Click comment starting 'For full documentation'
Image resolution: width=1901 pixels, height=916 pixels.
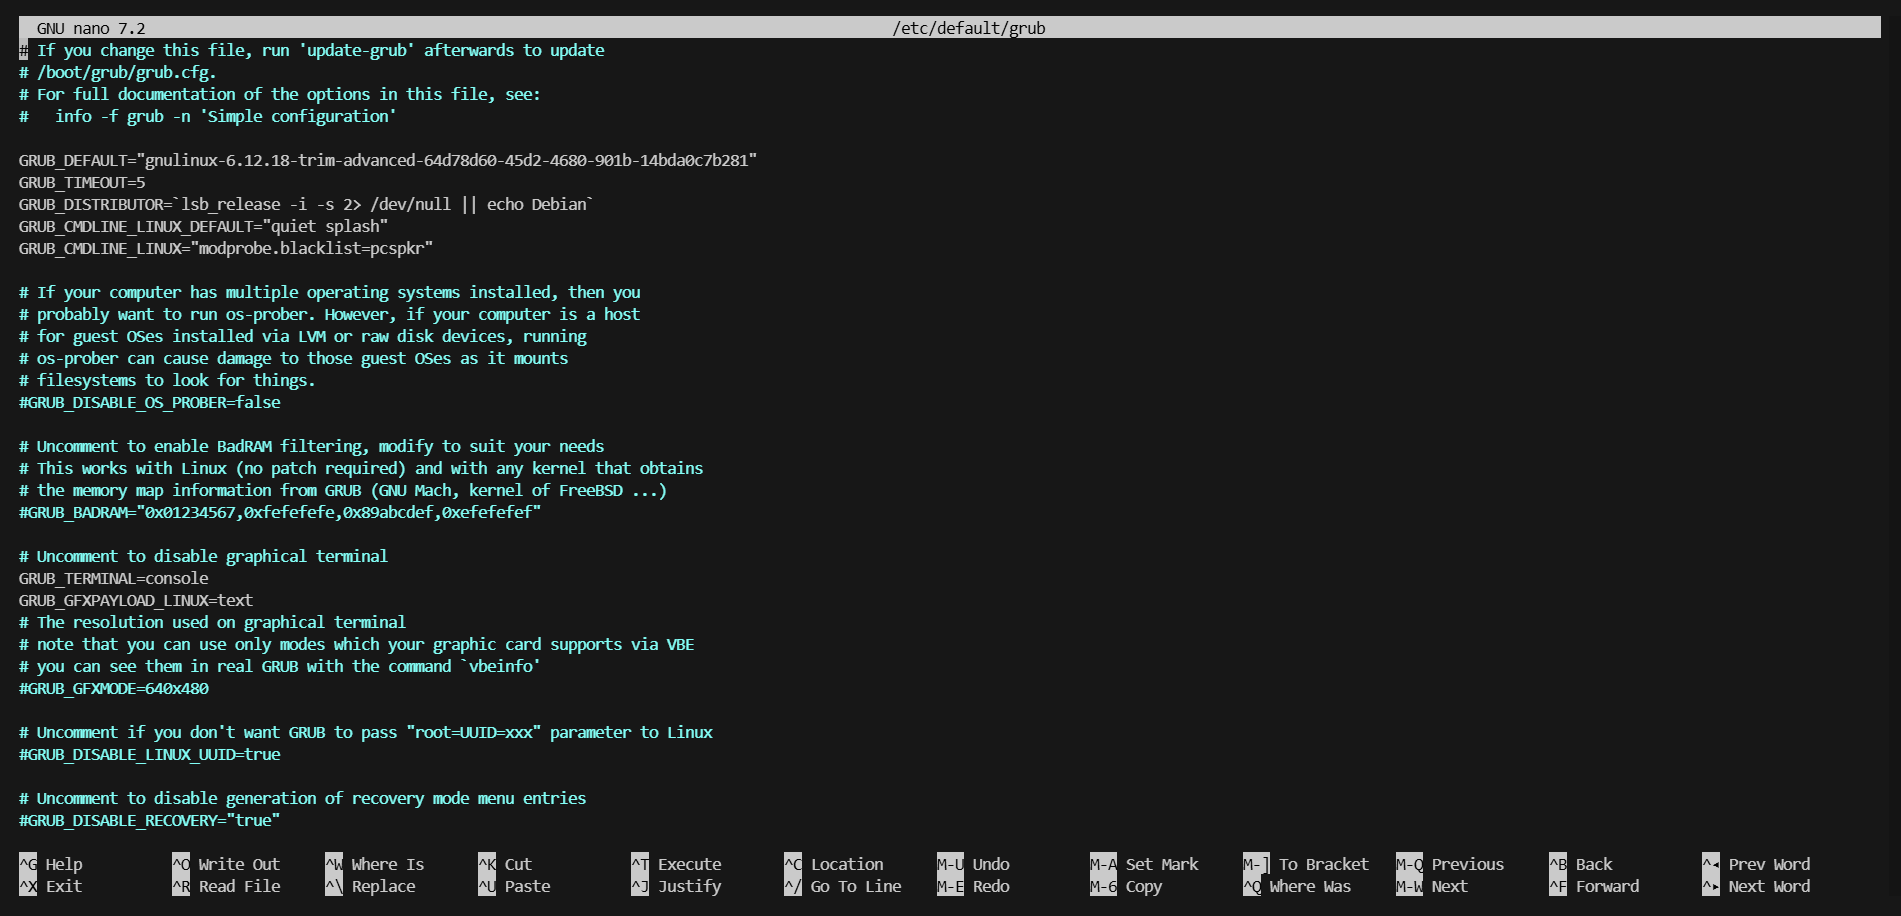tap(280, 94)
